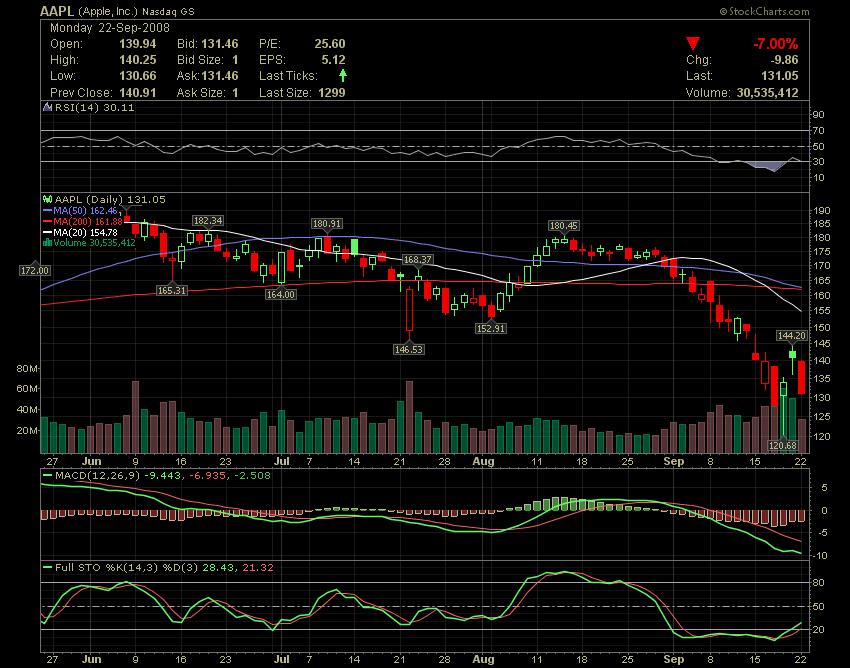Click the red MA(200) legend line
Viewport: 850px width, 668px height.
click(x=48, y=221)
